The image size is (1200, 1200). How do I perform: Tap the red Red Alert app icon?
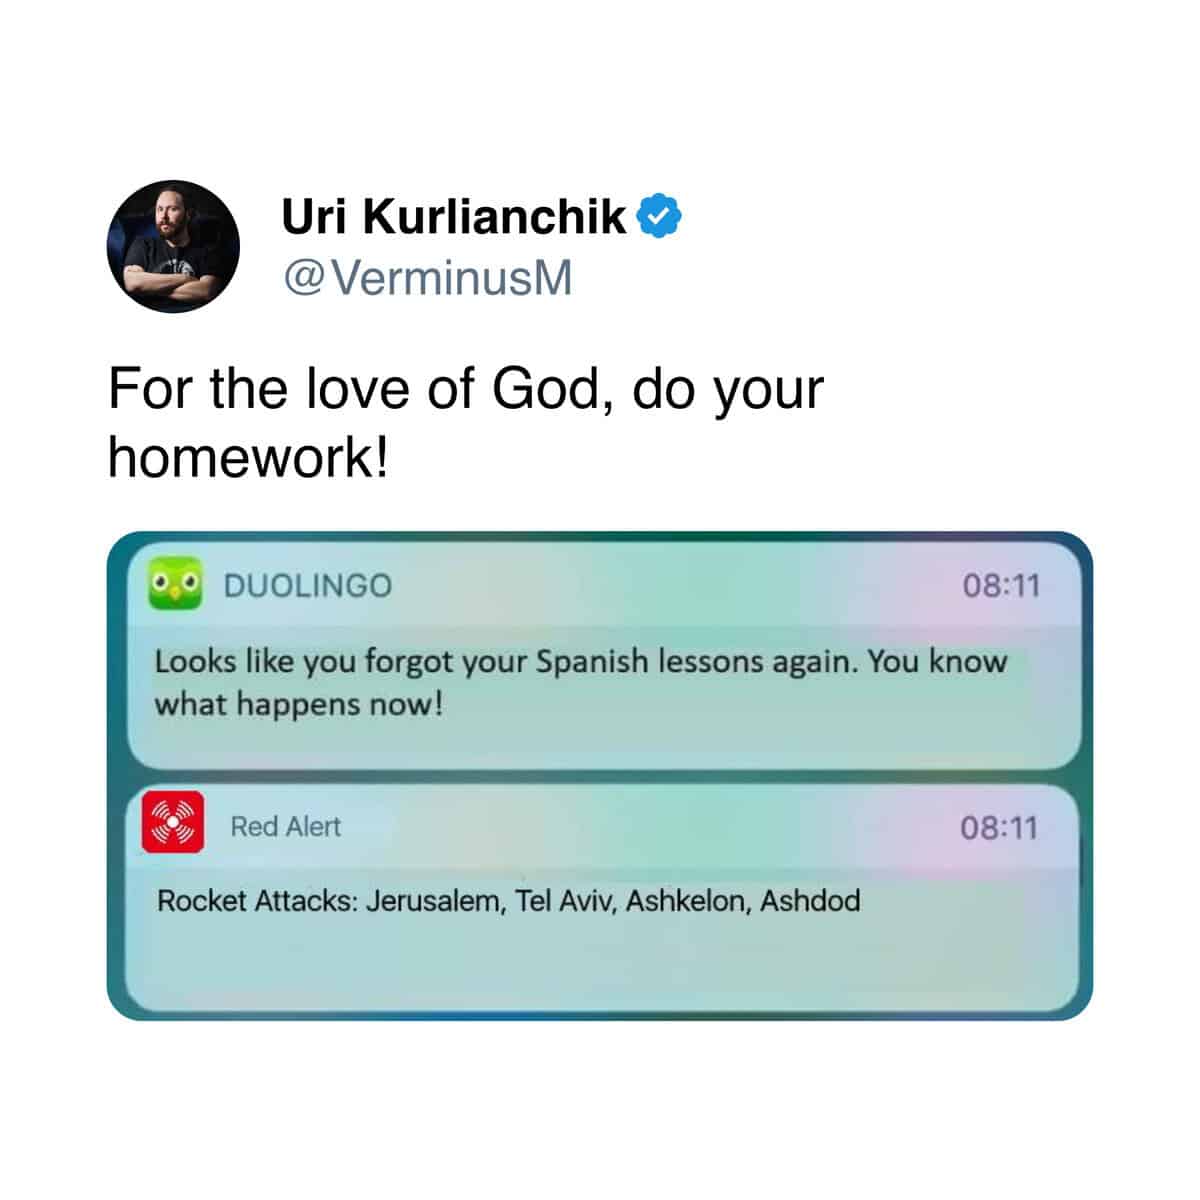pyautogui.click(x=173, y=822)
